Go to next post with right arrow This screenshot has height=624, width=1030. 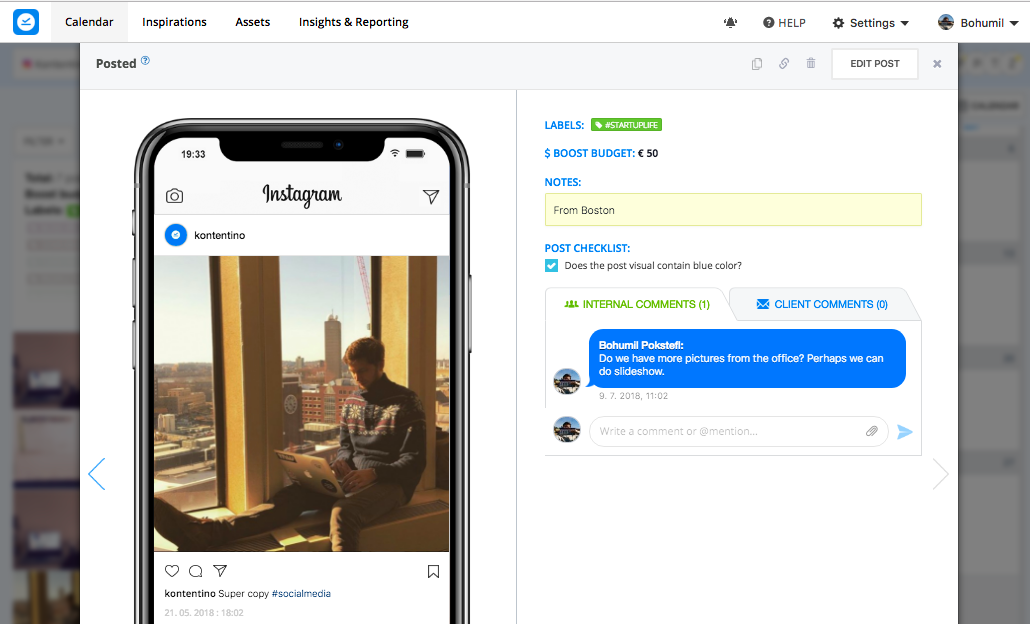coord(940,474)
